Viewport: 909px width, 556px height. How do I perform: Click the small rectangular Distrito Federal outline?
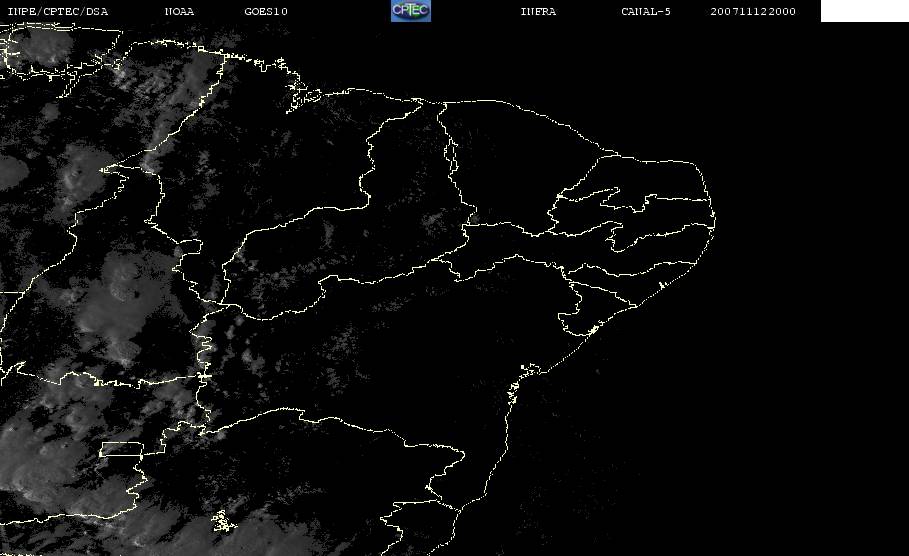121,450
